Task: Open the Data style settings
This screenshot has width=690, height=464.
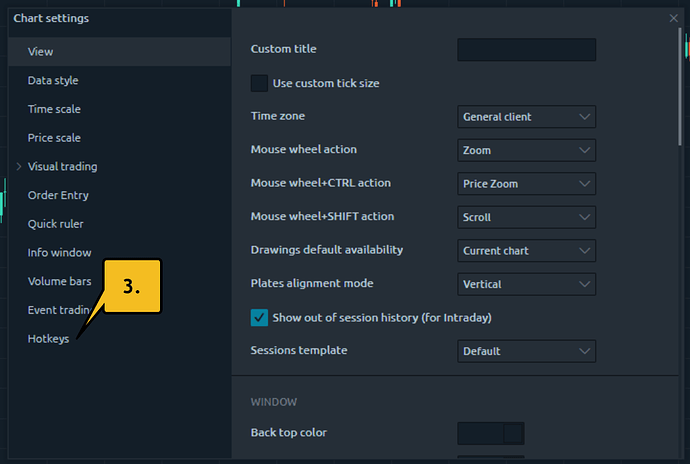Action: [53, 80]
